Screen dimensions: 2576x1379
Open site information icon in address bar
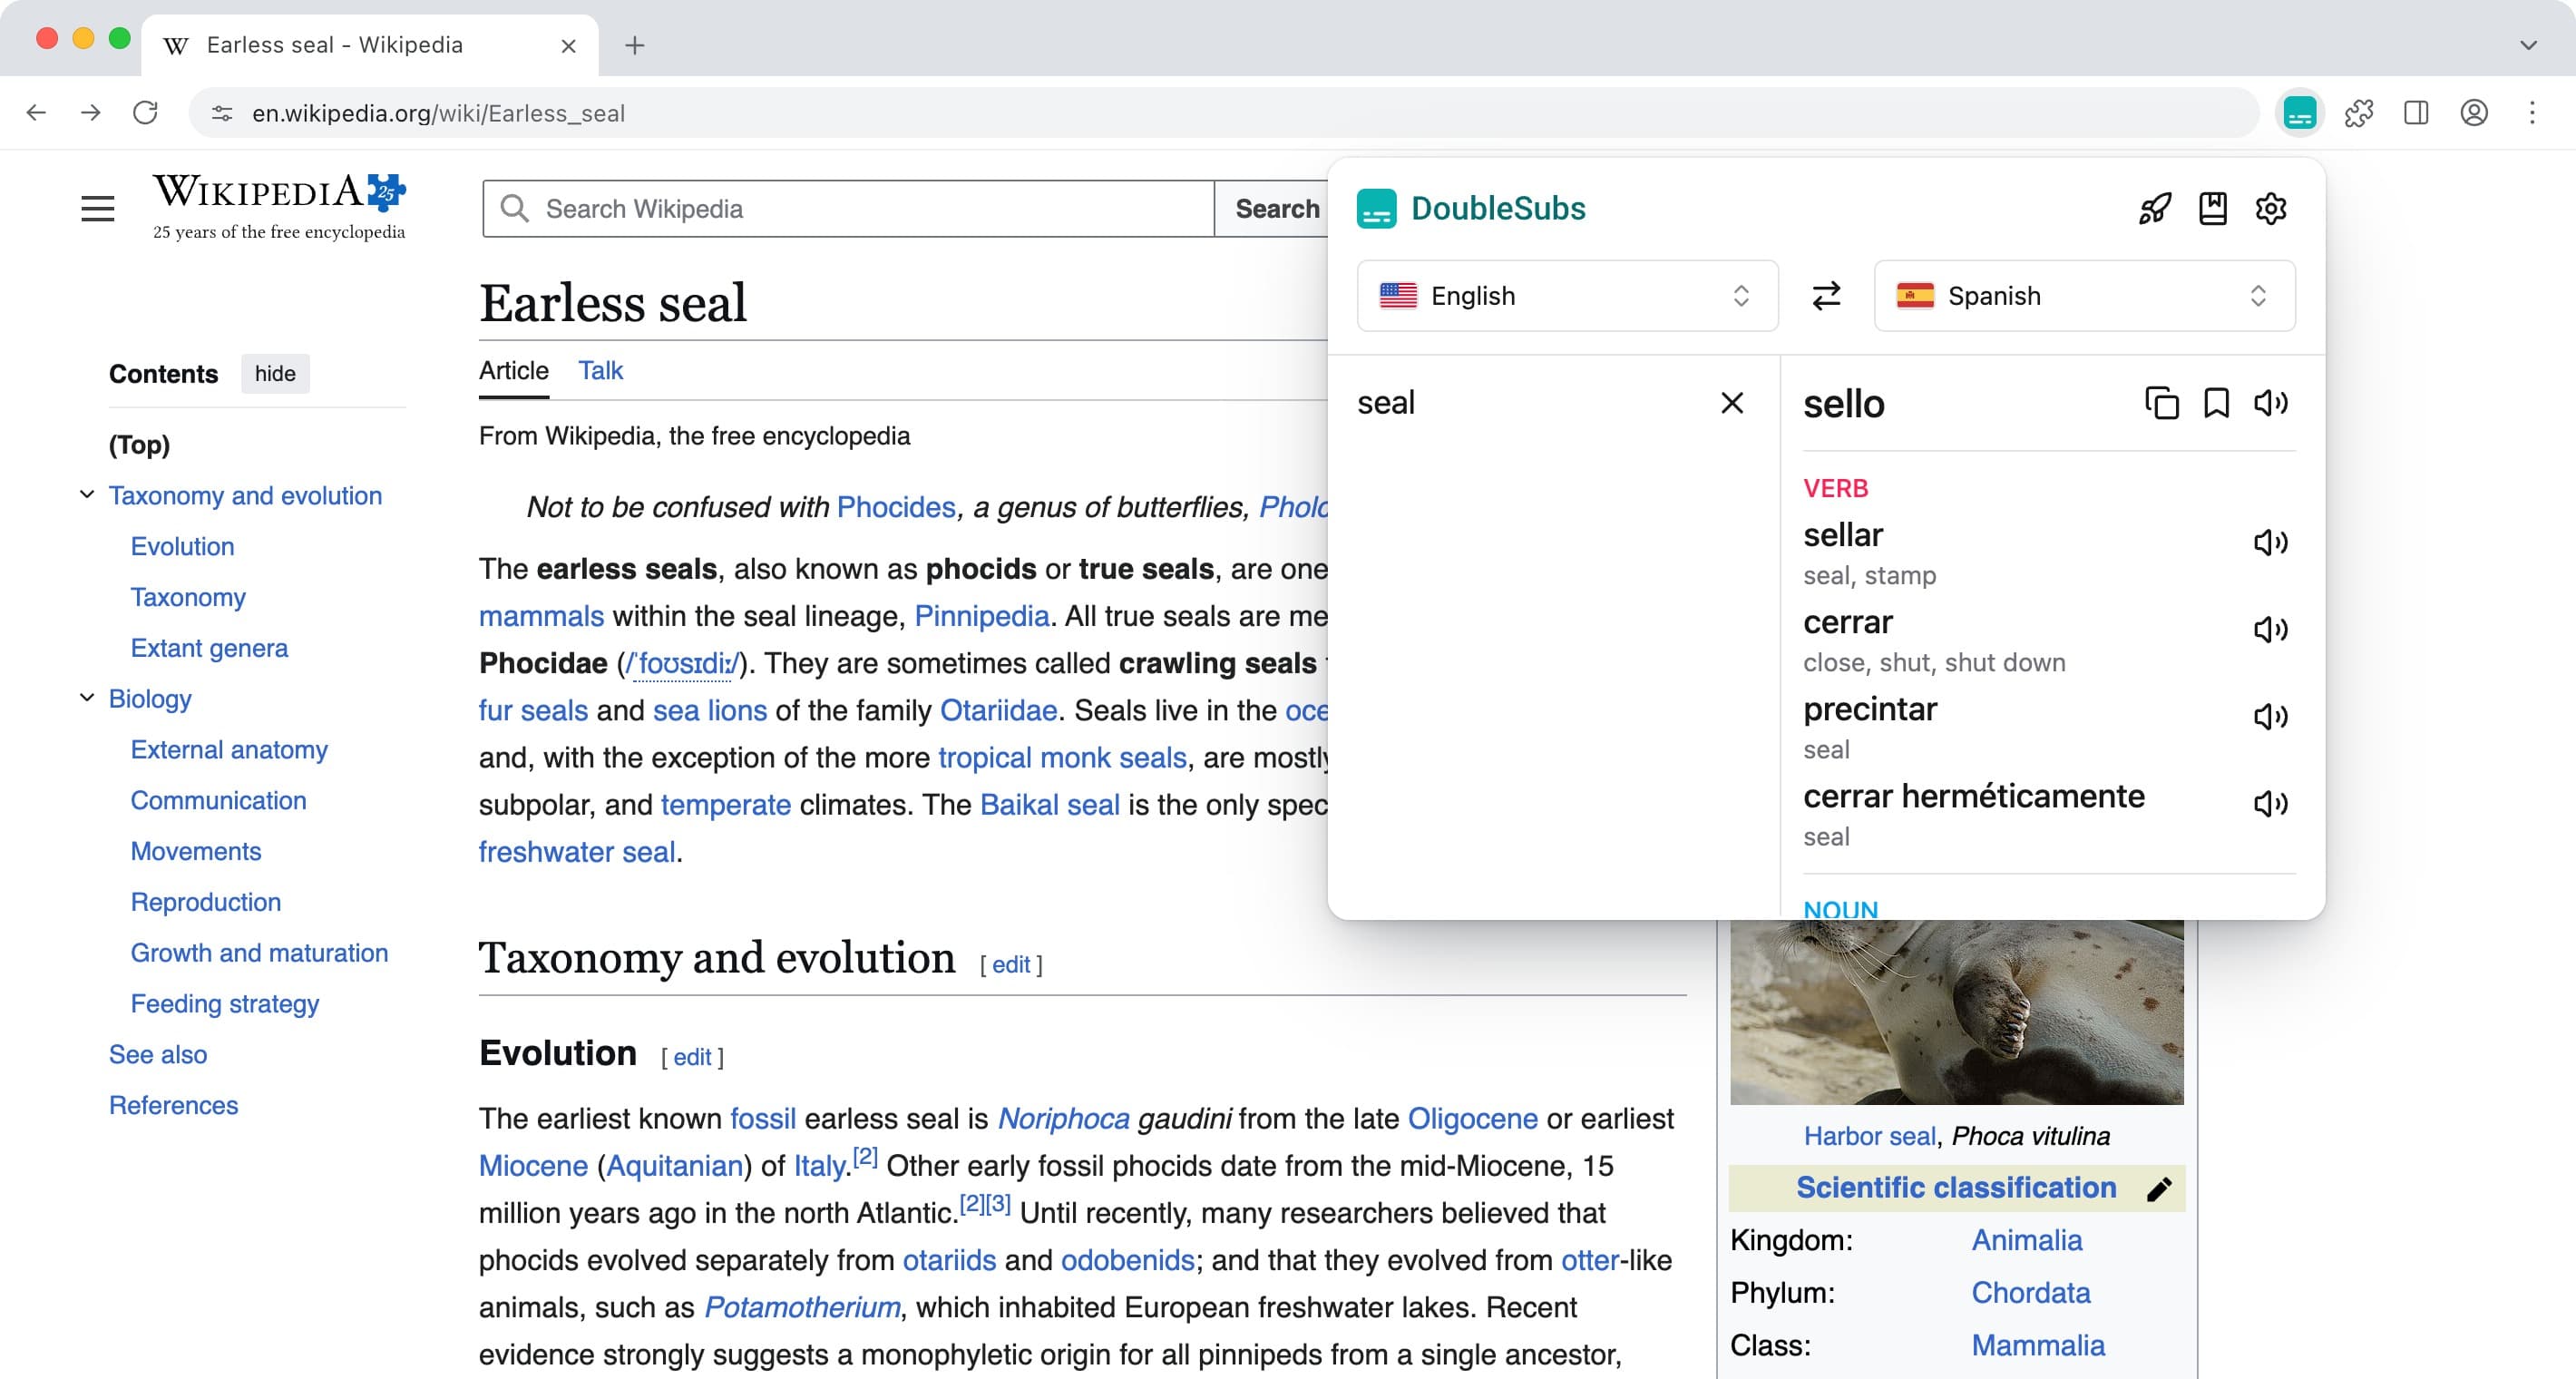(x=222, y=113)
